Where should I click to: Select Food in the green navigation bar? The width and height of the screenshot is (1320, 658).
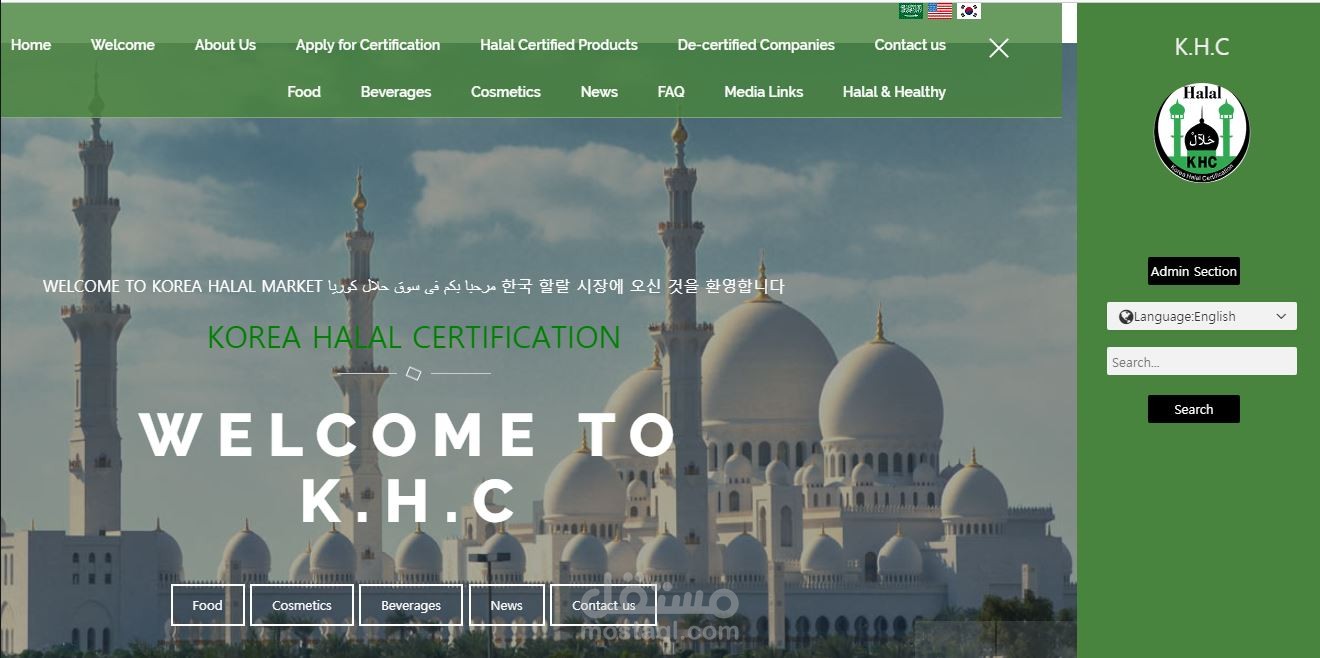coord(304,92)
